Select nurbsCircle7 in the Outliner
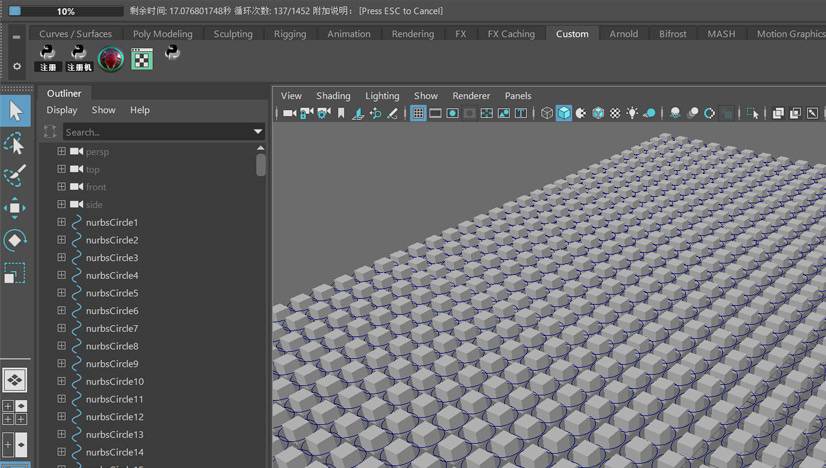The height and width of the screenshot is (468, 826). click(112, 328)
